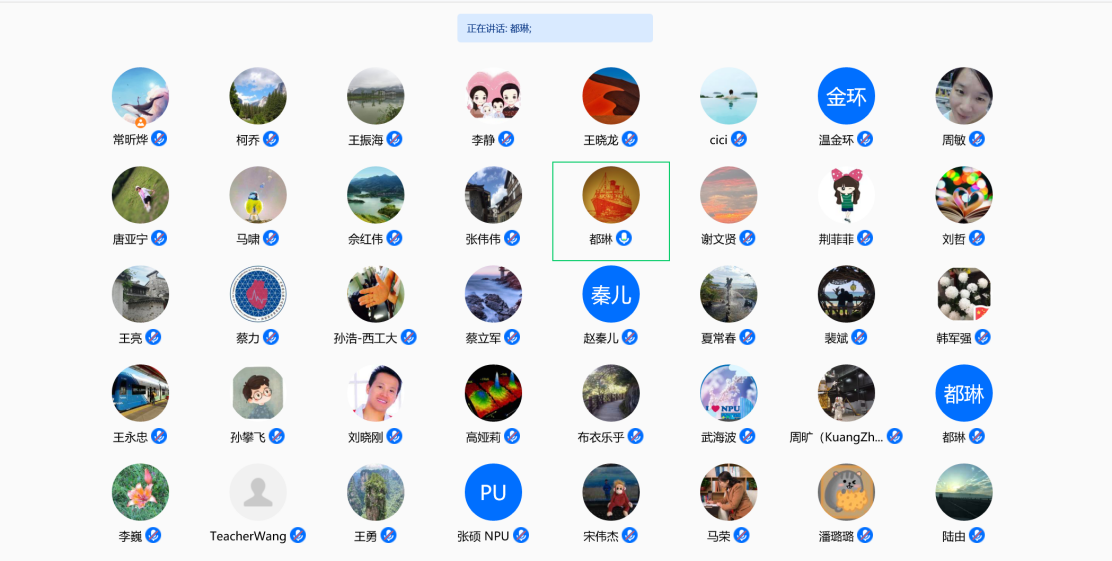Select the blue 金环 avatar of 温金环
The height and width of the screenshot is (561, 1112).
point(846,96)
